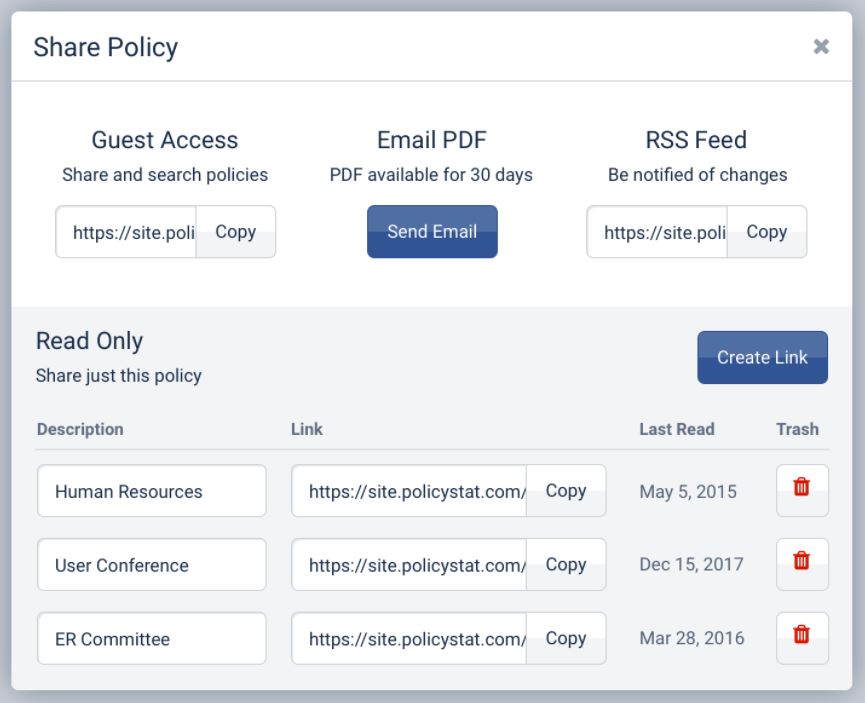Remove ER Committee link with trash icon

801,638
